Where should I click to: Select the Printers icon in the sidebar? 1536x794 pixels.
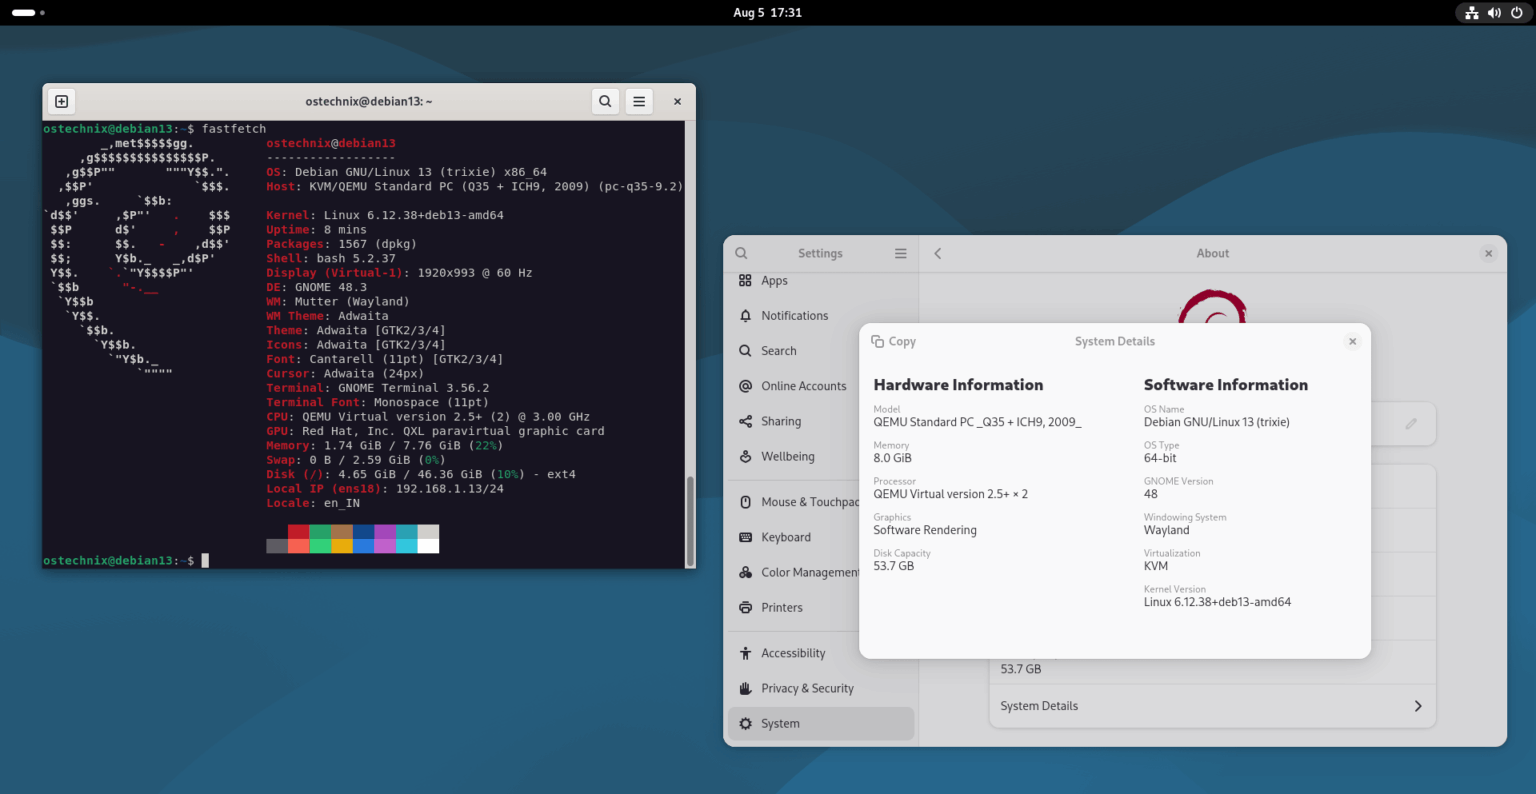pos(745,607)
